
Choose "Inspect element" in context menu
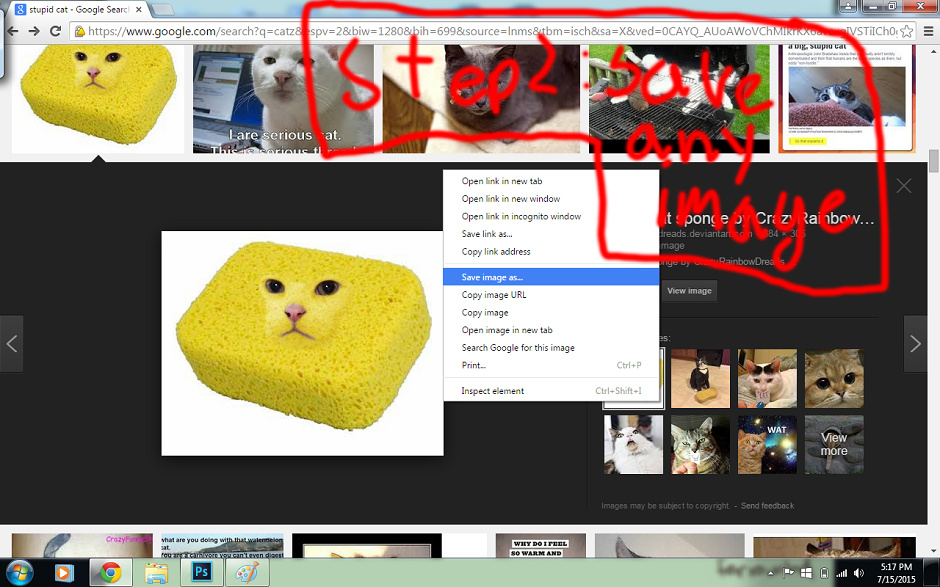click(x=493, y=391)
